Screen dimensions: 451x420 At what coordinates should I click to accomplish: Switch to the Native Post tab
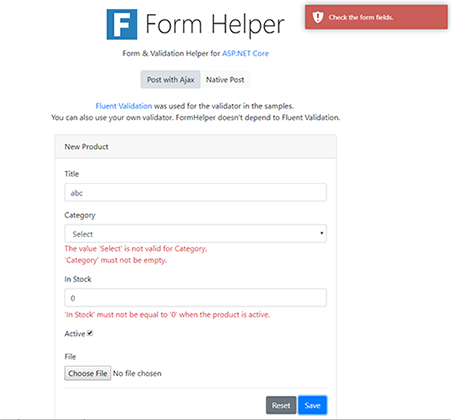[225, 80]
